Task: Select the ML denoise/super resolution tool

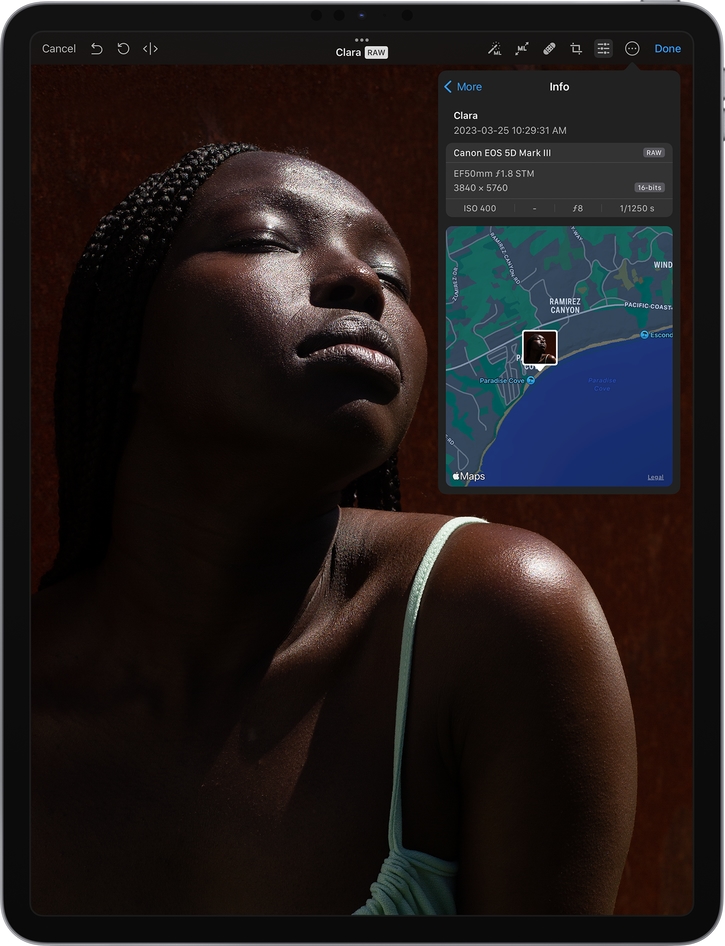Action: point(522,48)
